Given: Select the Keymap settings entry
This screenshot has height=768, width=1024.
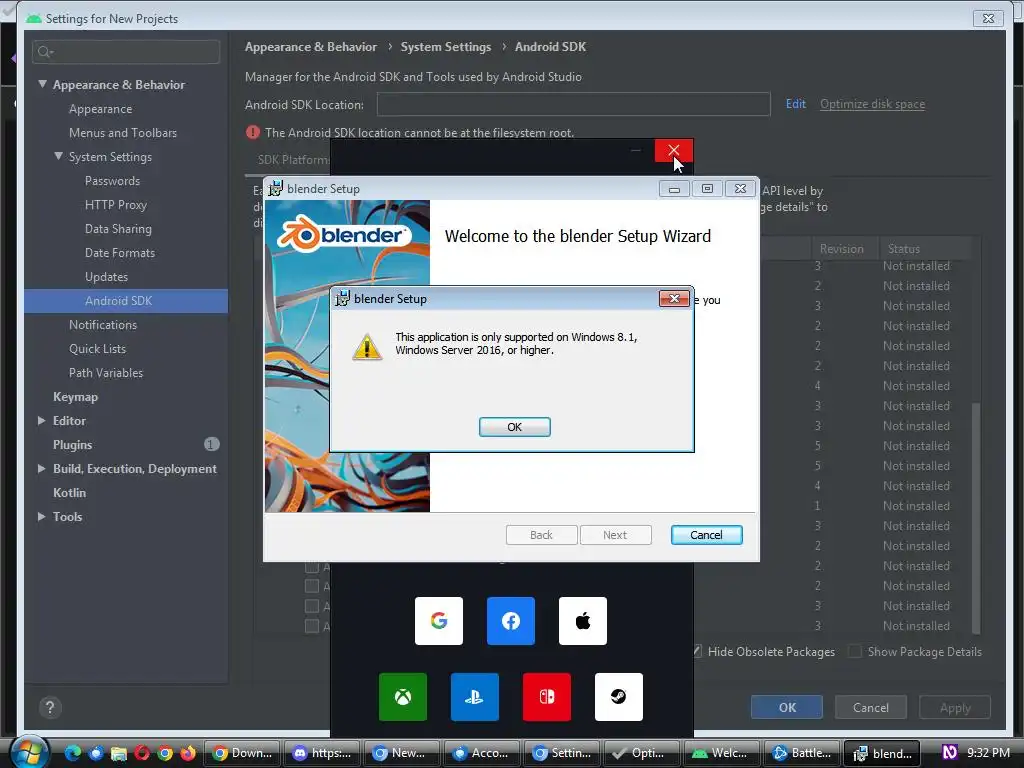Looking at the screenshot, I should pyautogui.click(x=75, y=396).
